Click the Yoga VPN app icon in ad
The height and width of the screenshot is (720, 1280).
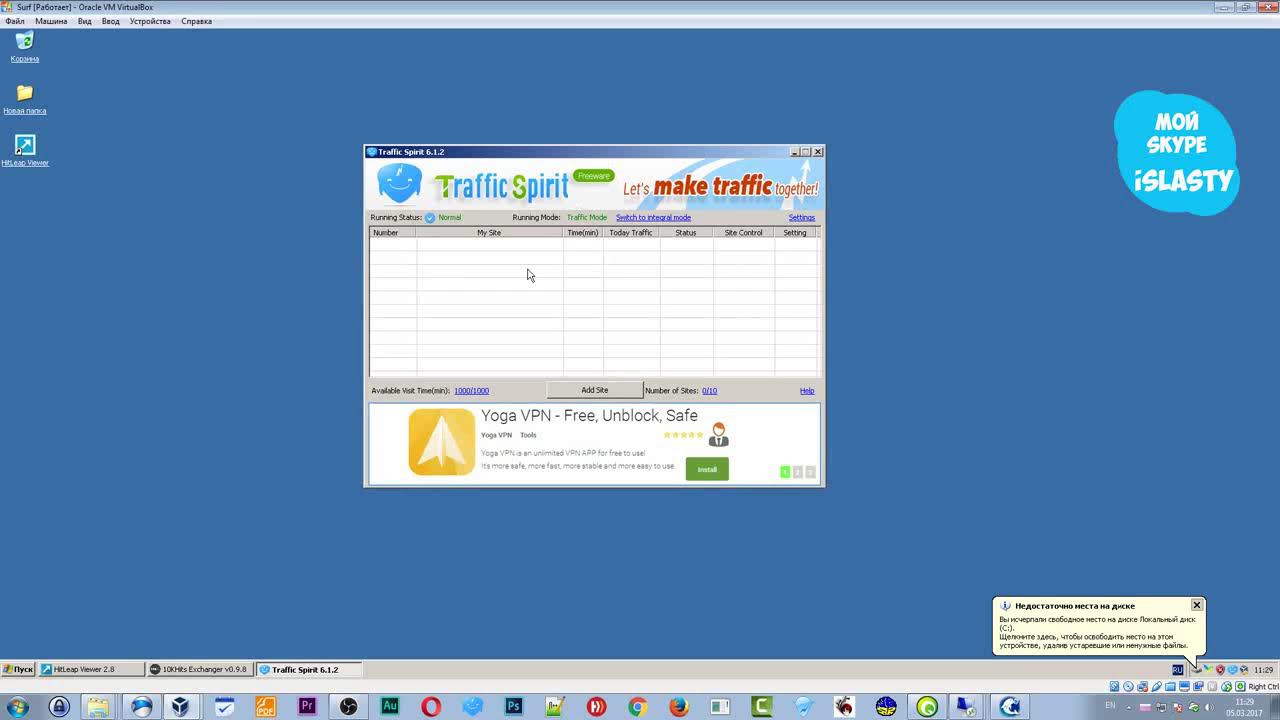pos(441,442)
